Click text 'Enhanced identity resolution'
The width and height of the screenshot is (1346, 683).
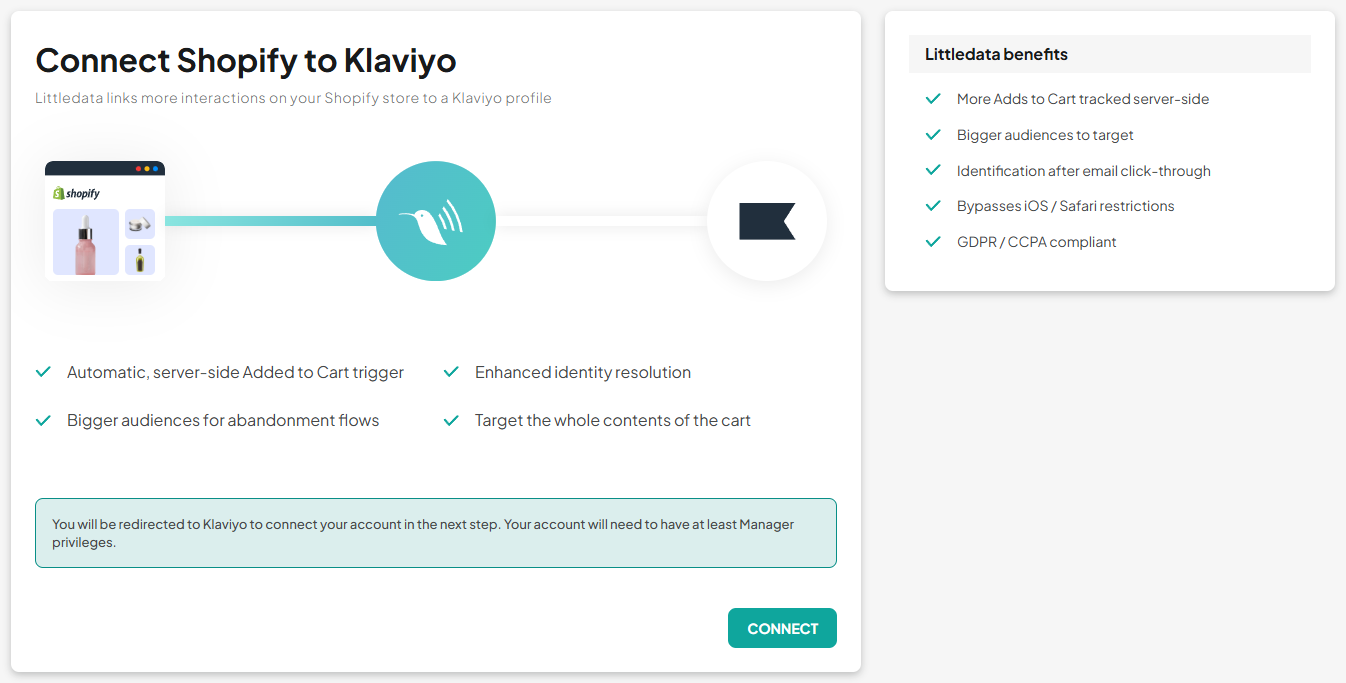coord(583,372)
